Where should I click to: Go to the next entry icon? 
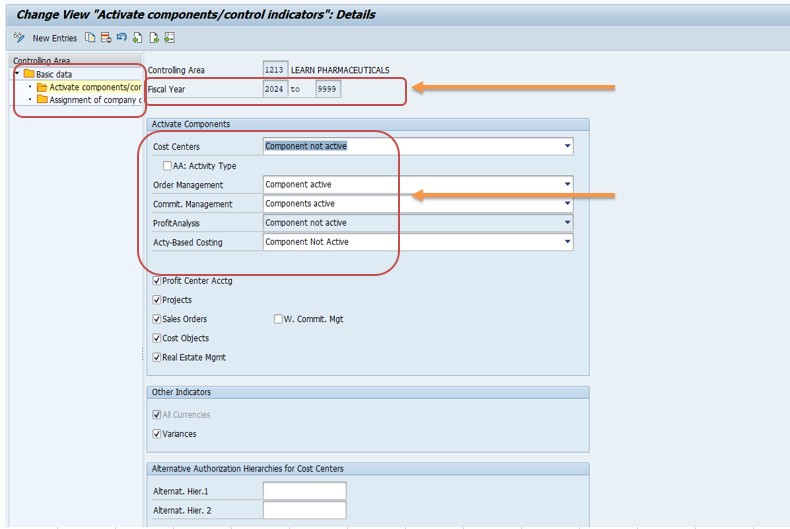(x=154, y=37)
